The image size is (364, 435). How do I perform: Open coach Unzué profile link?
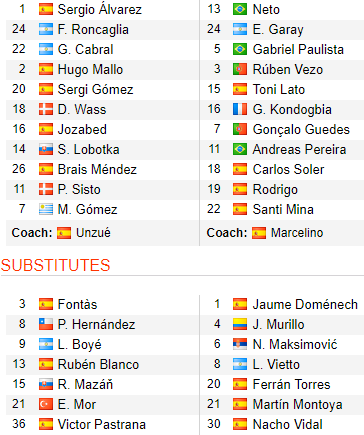click(93, 233)
